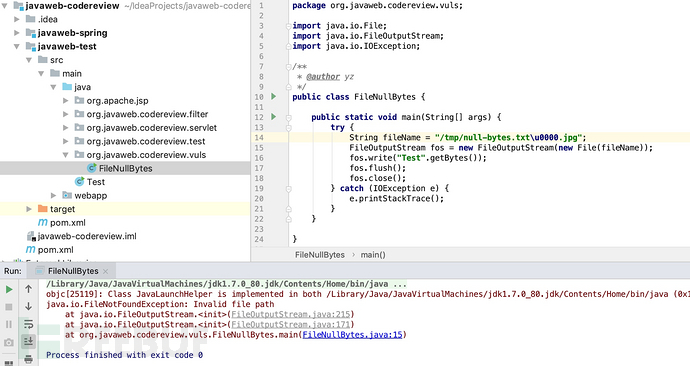
Task: Click fos.flush() on line 17
Action: point(378,168)
